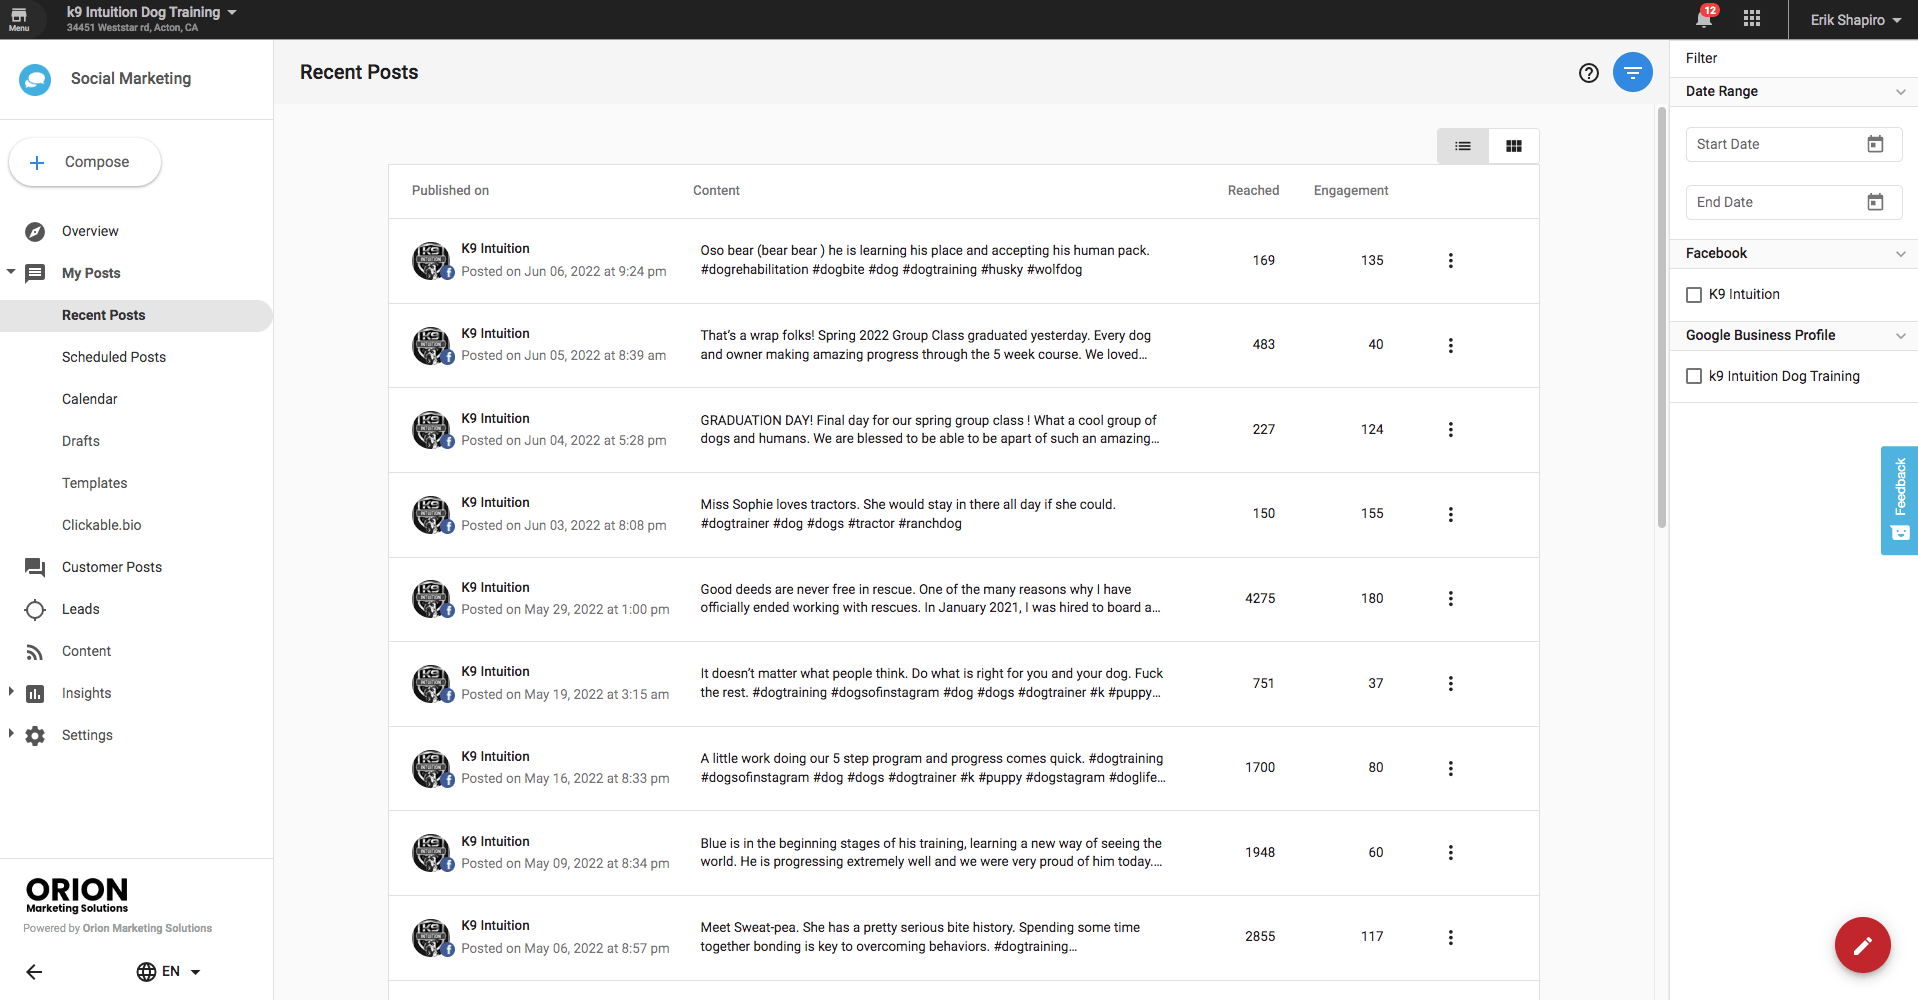
Task: Expand the Insights tree arrow
Action: pos(11,692)
